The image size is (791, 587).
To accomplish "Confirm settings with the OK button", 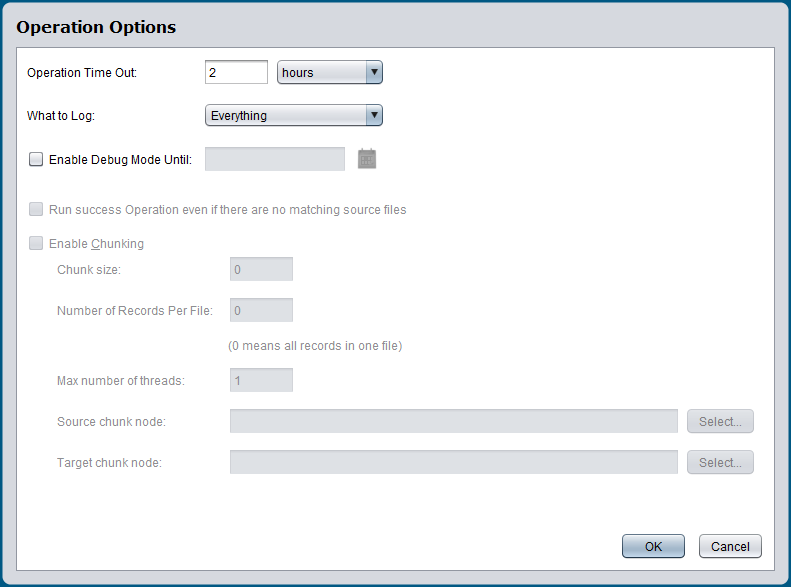I will (x=653, y=546).
